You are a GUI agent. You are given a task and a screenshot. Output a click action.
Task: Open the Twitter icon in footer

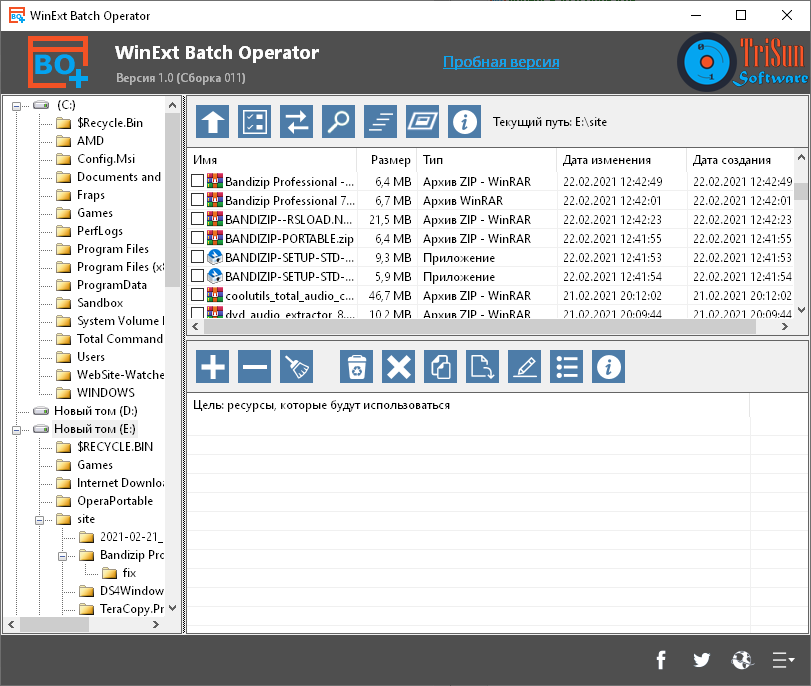click(x=701, y=660)
